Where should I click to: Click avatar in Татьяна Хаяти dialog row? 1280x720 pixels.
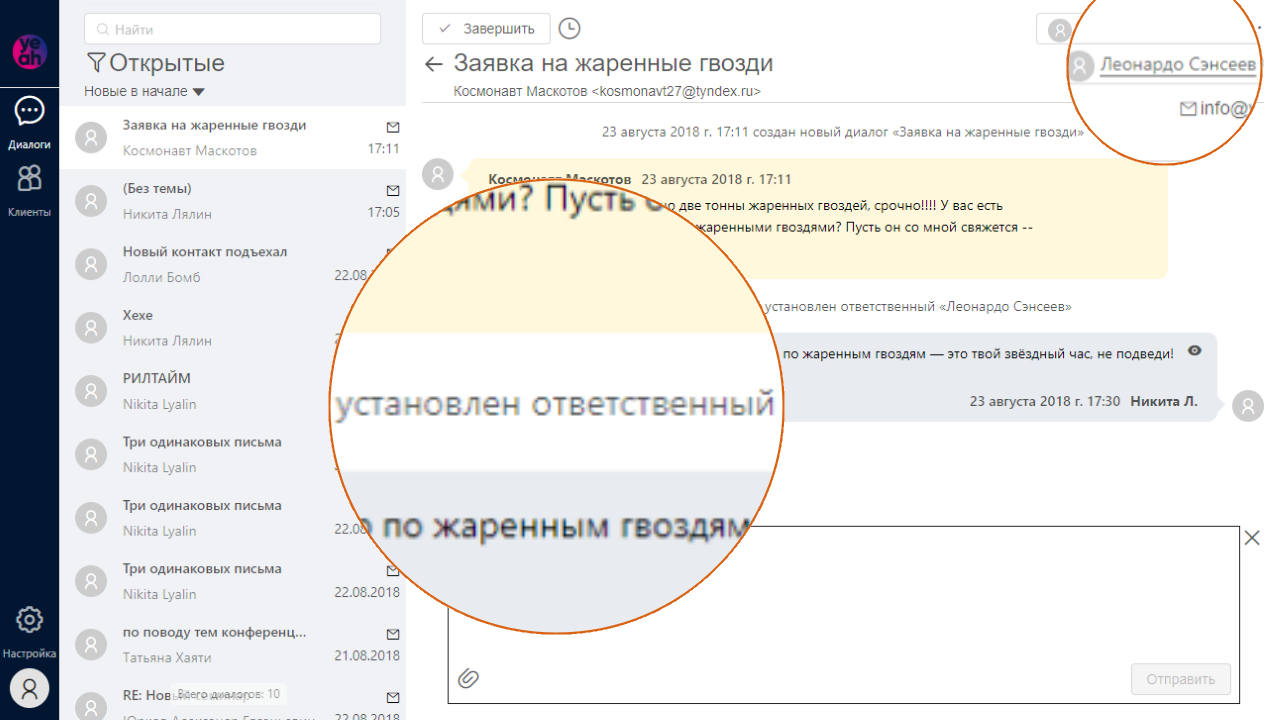tap(91, 645)
